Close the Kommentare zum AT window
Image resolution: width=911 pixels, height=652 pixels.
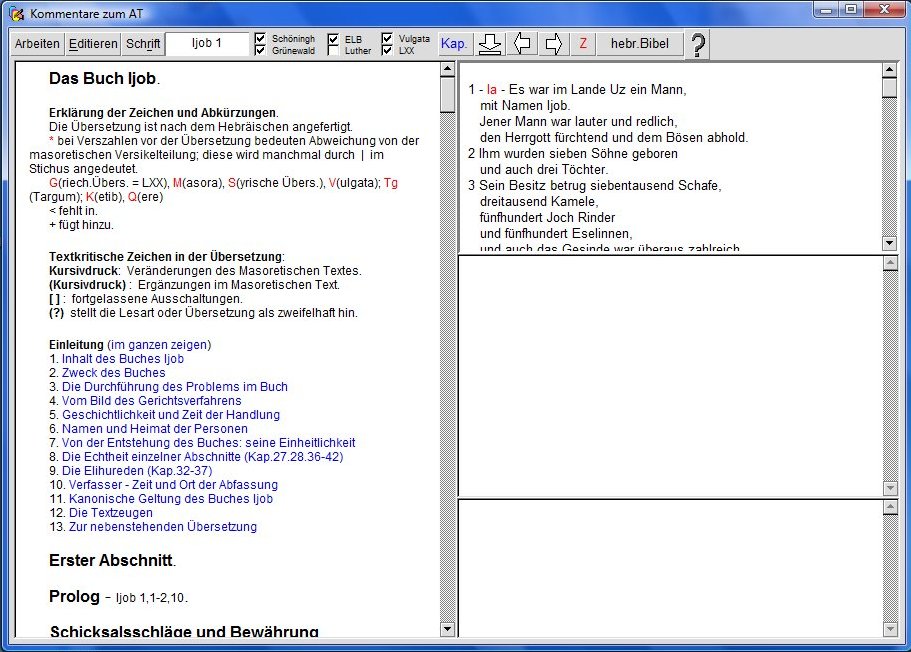click(x=885, y=10)
